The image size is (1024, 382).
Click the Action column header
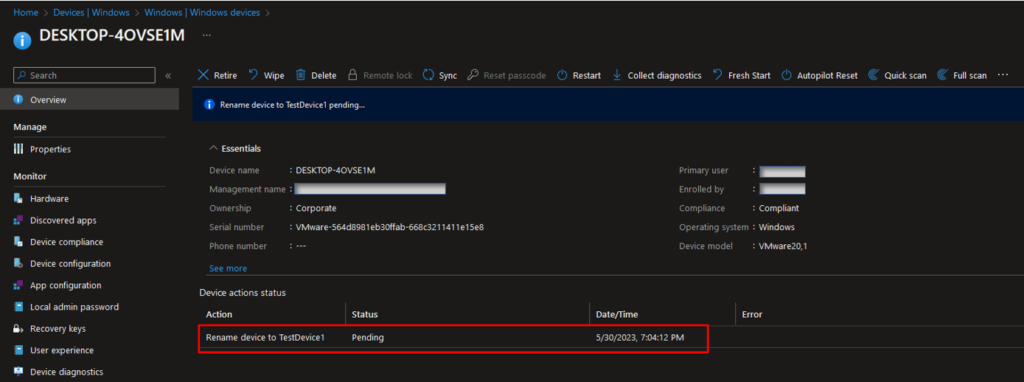[x=219, y=314]
